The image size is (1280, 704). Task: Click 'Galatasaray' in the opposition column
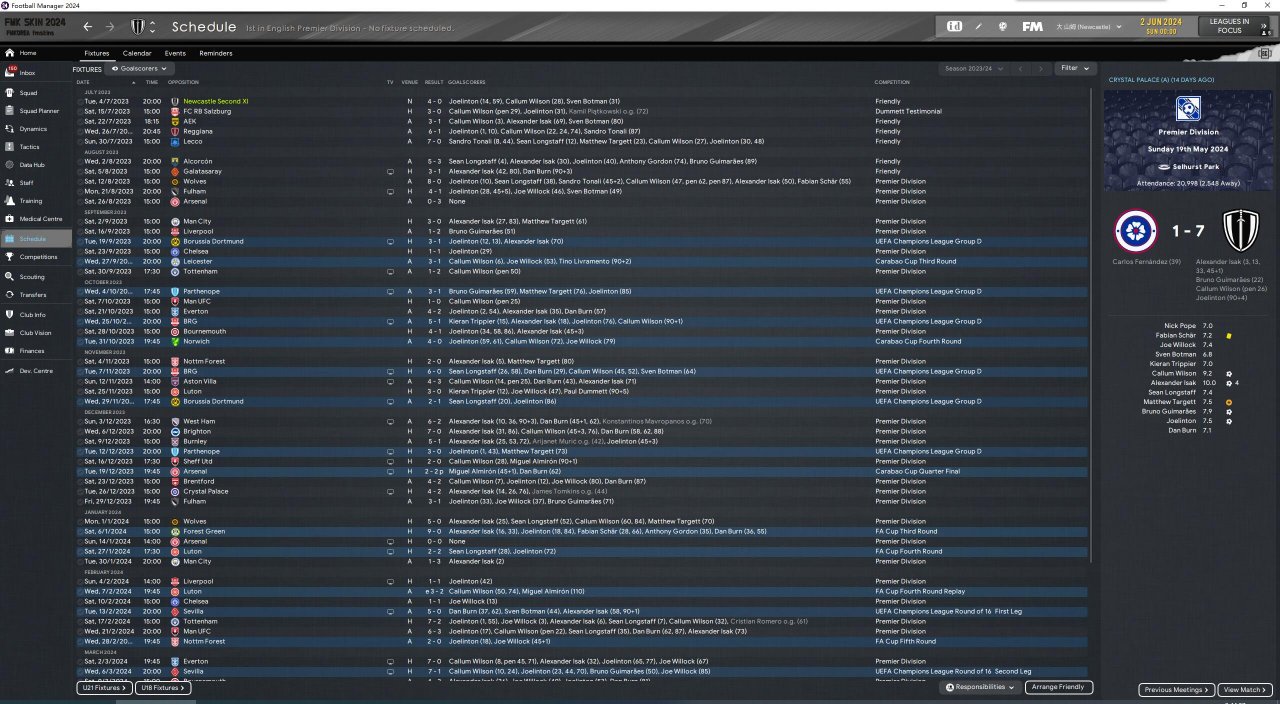click(x=203, y=172)
